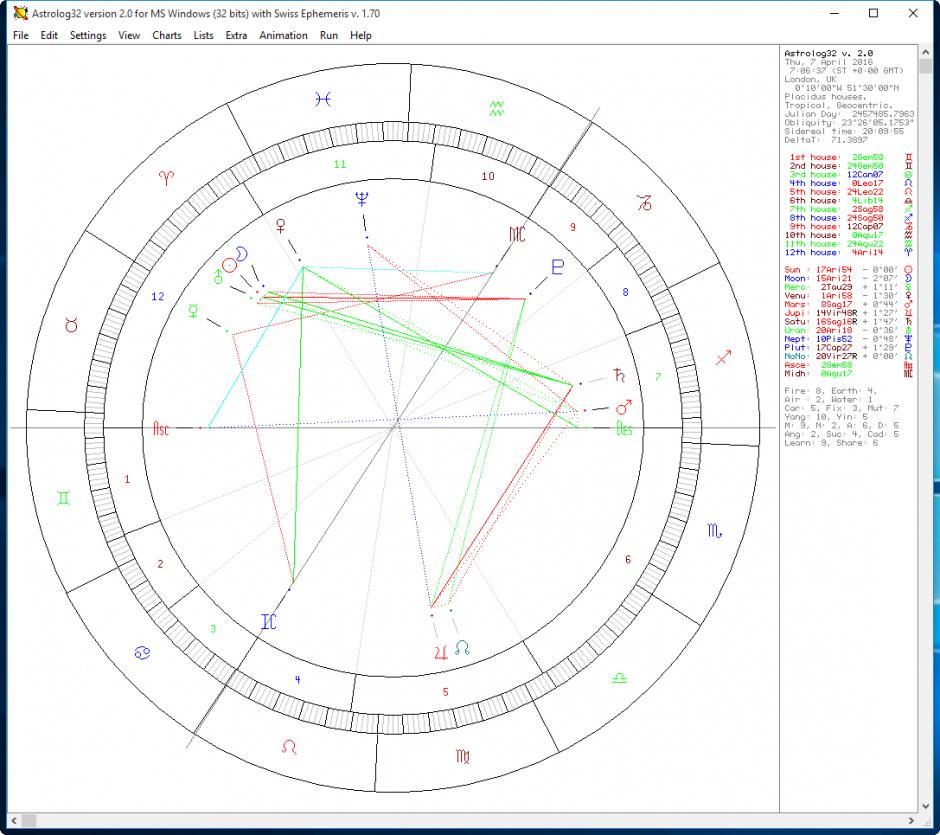Image resolution: width=940 pixels, height=835 pixels.
Task: Click the Scorpio glyph in the zodiac ring
Action: coord(715,530)
